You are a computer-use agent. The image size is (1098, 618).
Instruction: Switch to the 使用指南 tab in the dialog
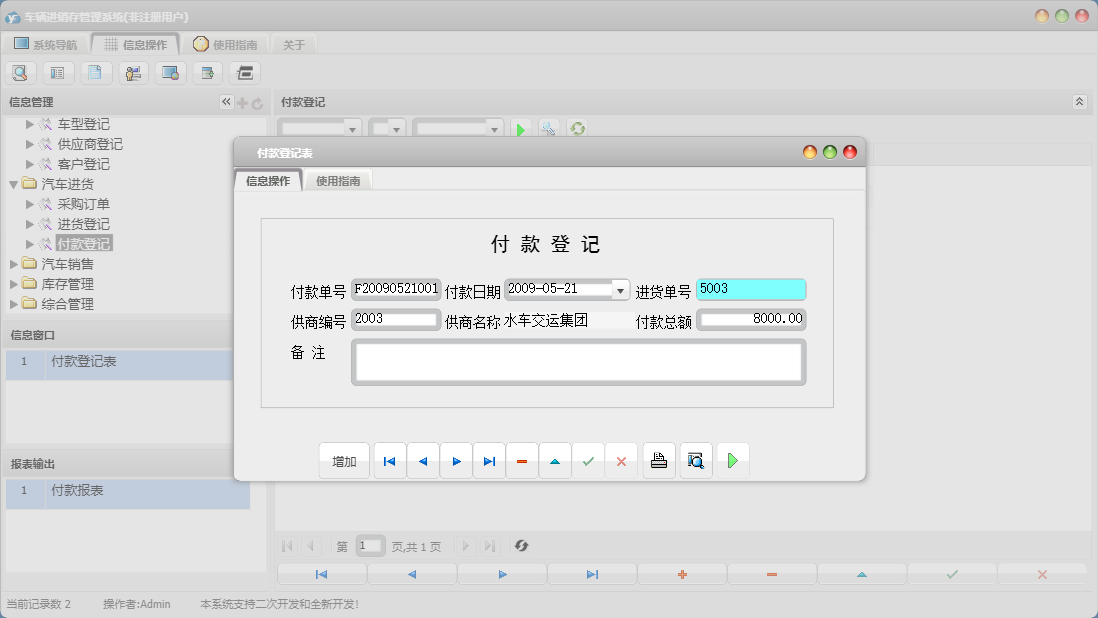point(339,181)
